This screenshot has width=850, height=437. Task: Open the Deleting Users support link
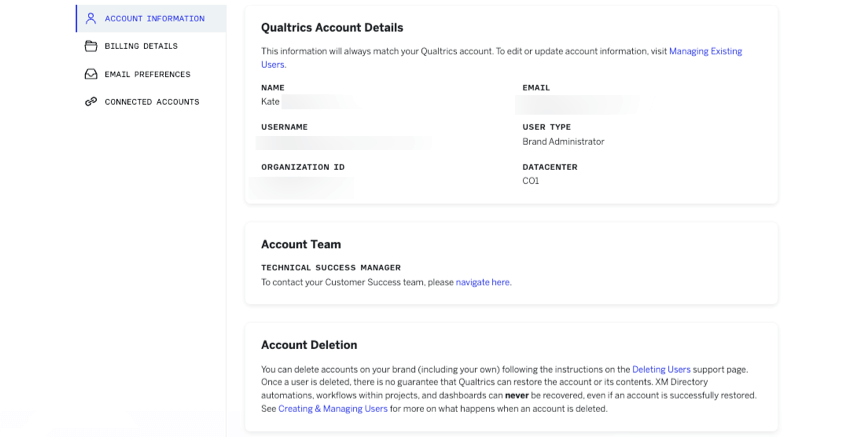661,369
